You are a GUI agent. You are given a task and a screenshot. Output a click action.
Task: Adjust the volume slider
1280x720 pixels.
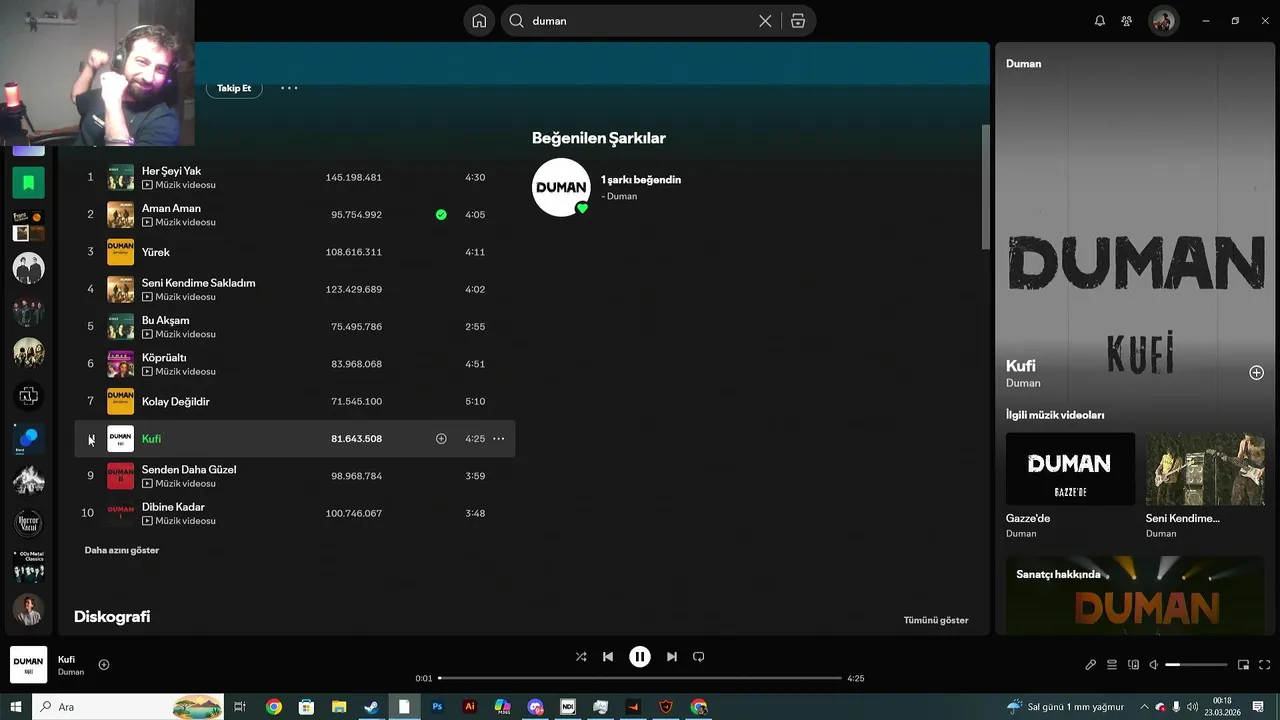[x=1196, y=665]
